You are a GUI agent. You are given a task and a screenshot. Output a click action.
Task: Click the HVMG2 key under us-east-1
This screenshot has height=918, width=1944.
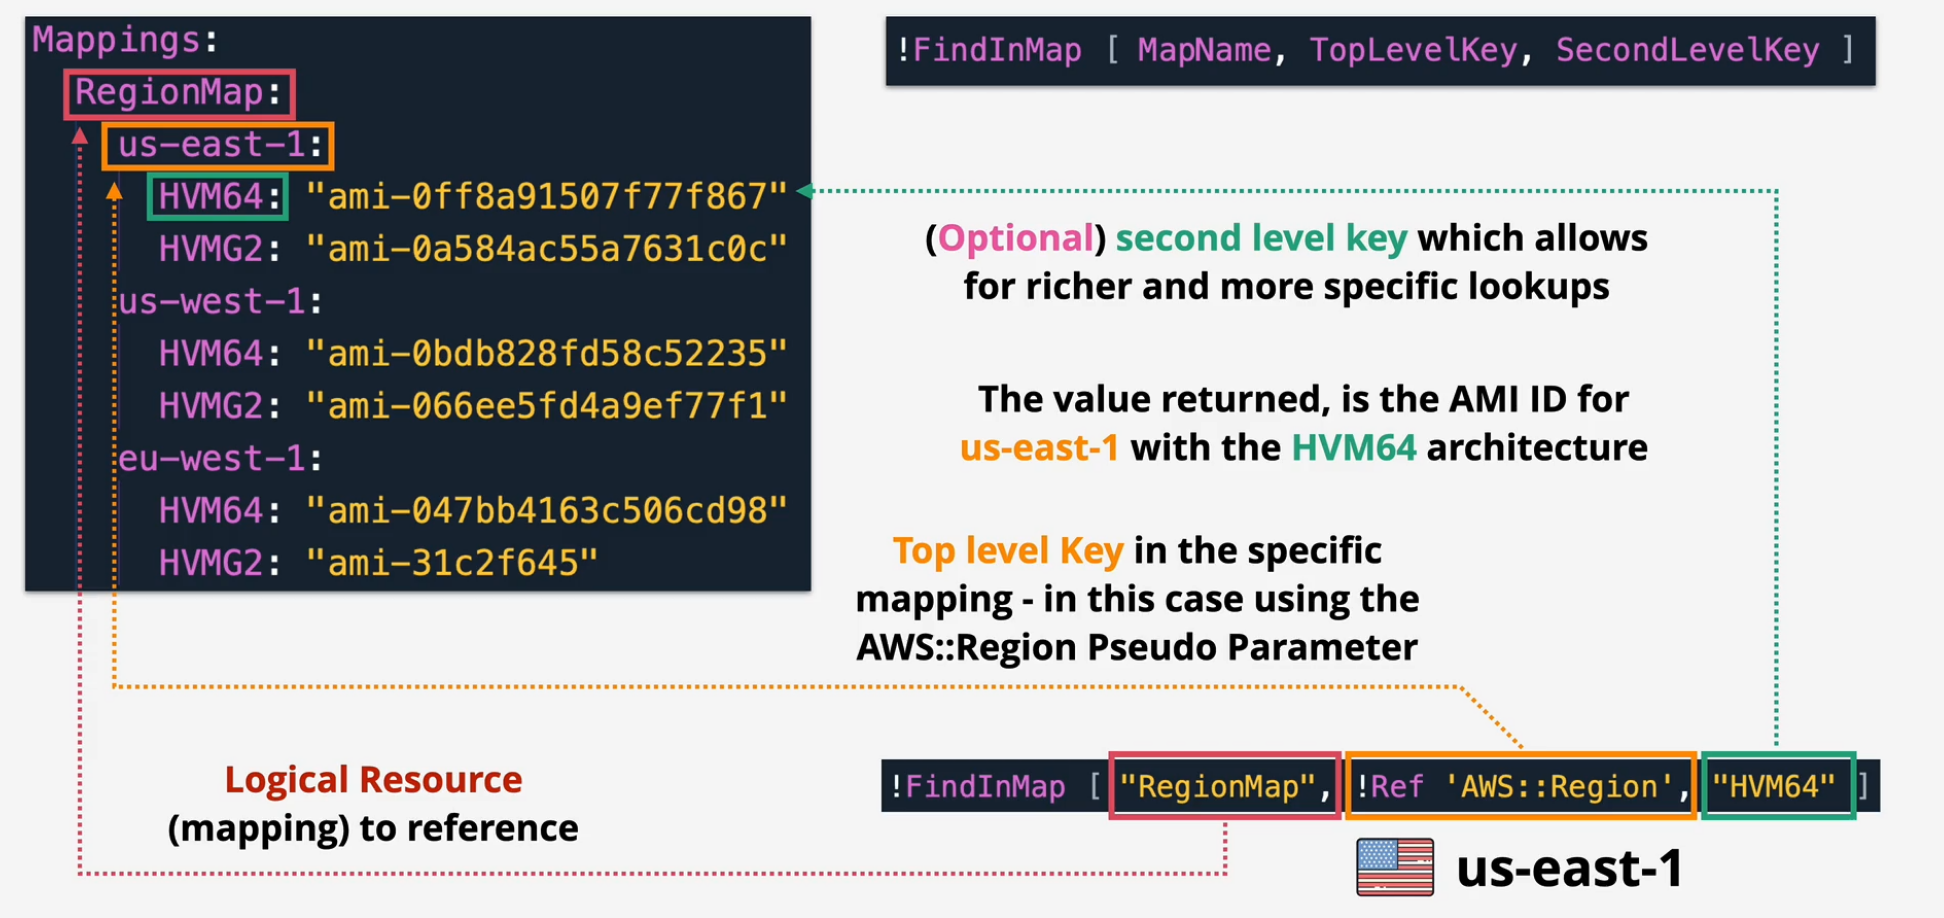tap(219, 248)
